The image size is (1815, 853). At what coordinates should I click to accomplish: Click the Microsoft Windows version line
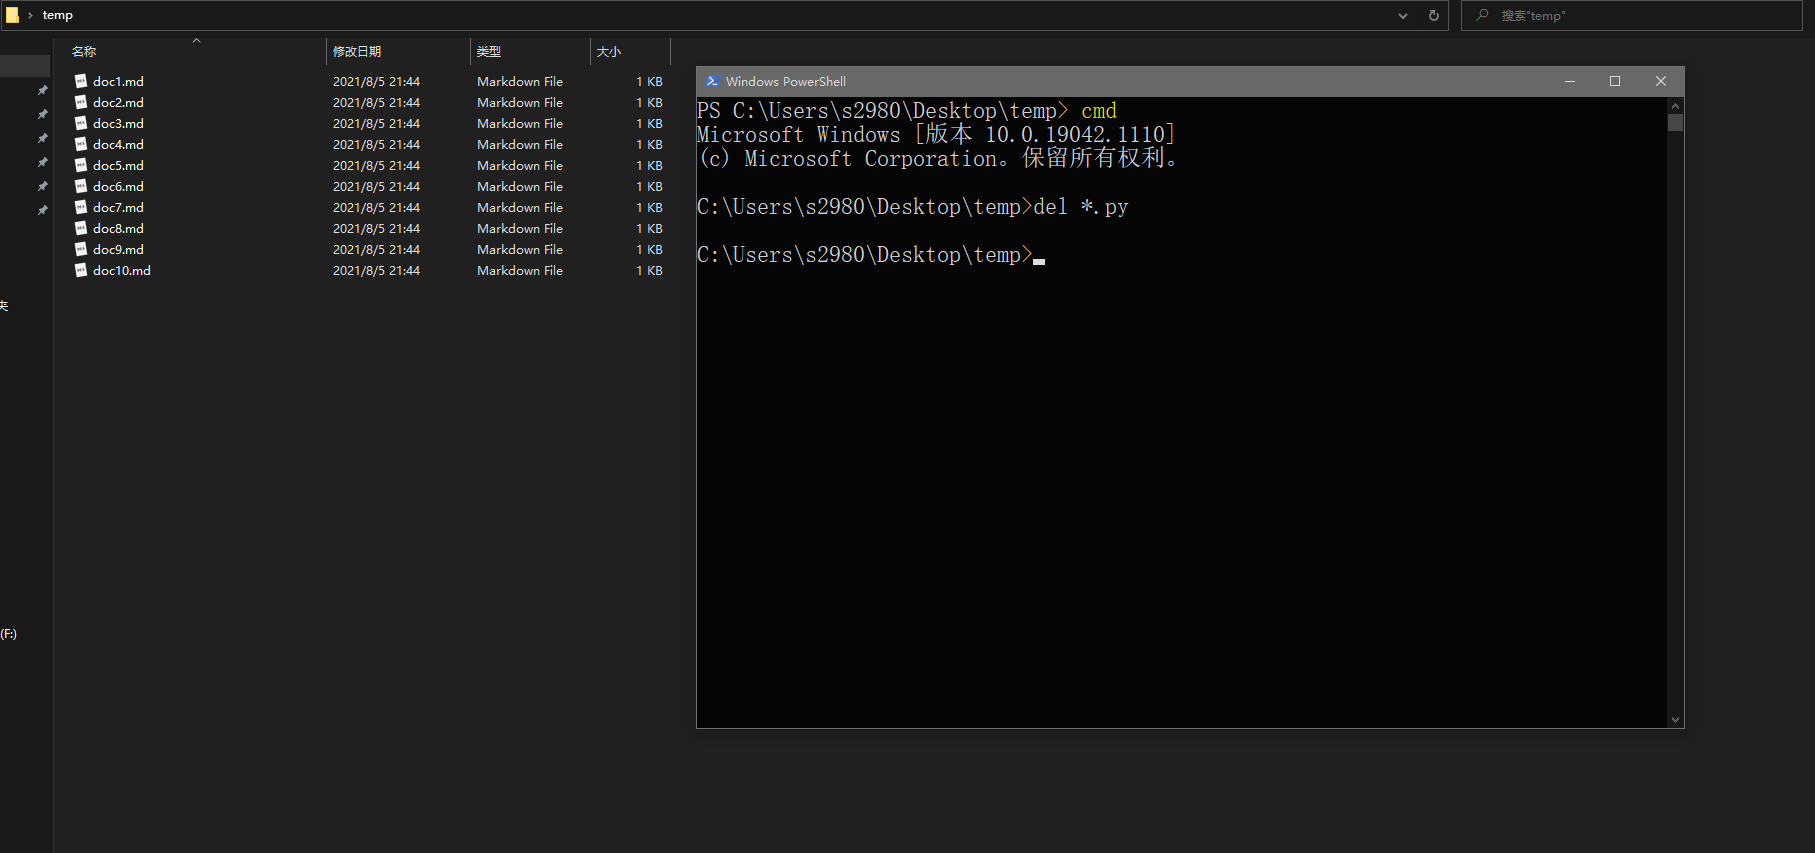click(936, 134)
